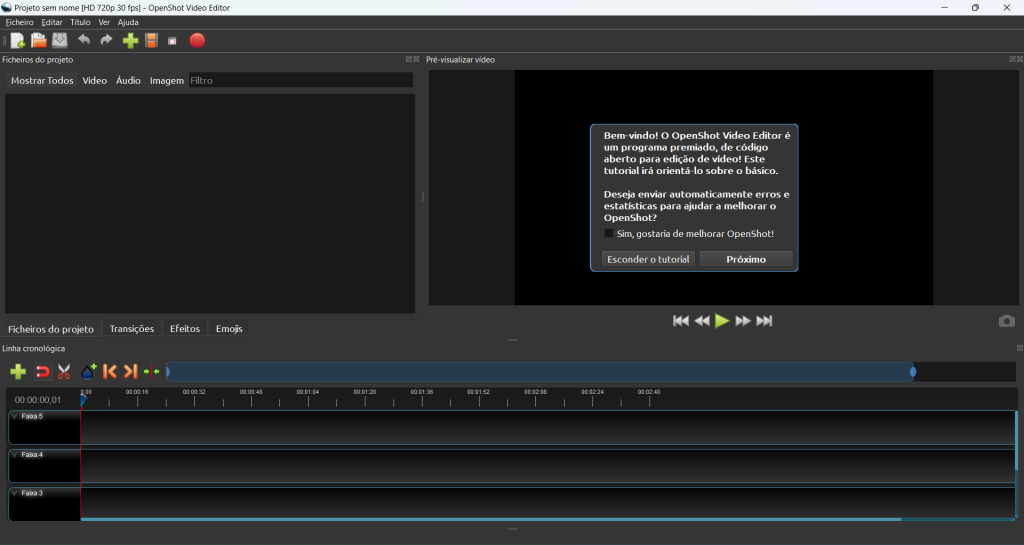Image resolution: width=1024 pixels, height=545 pixels.
Task: Take a snapshot with the camera icon
Action: [1006, 321]
